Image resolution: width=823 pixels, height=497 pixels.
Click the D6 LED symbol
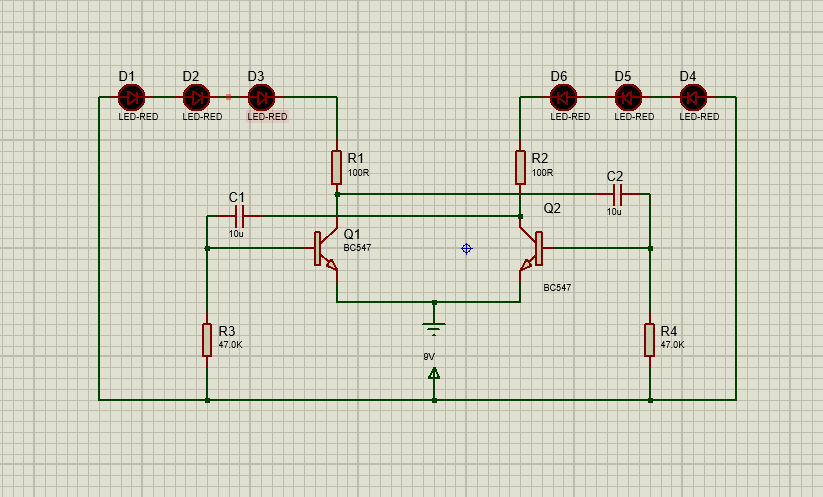coord(563,97)
